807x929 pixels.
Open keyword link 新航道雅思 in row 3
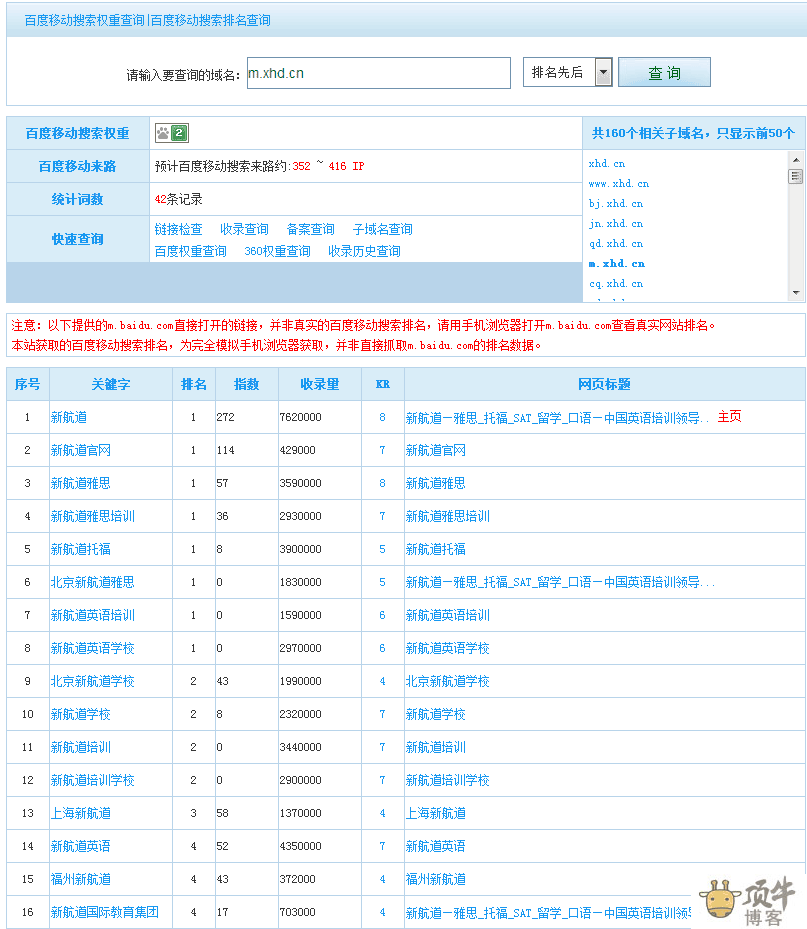click(x=81, y=483)
